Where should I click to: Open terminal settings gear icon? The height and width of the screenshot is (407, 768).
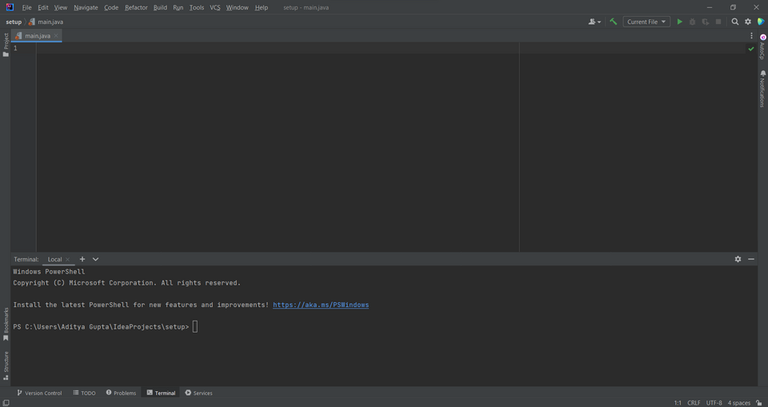(738, 259)
